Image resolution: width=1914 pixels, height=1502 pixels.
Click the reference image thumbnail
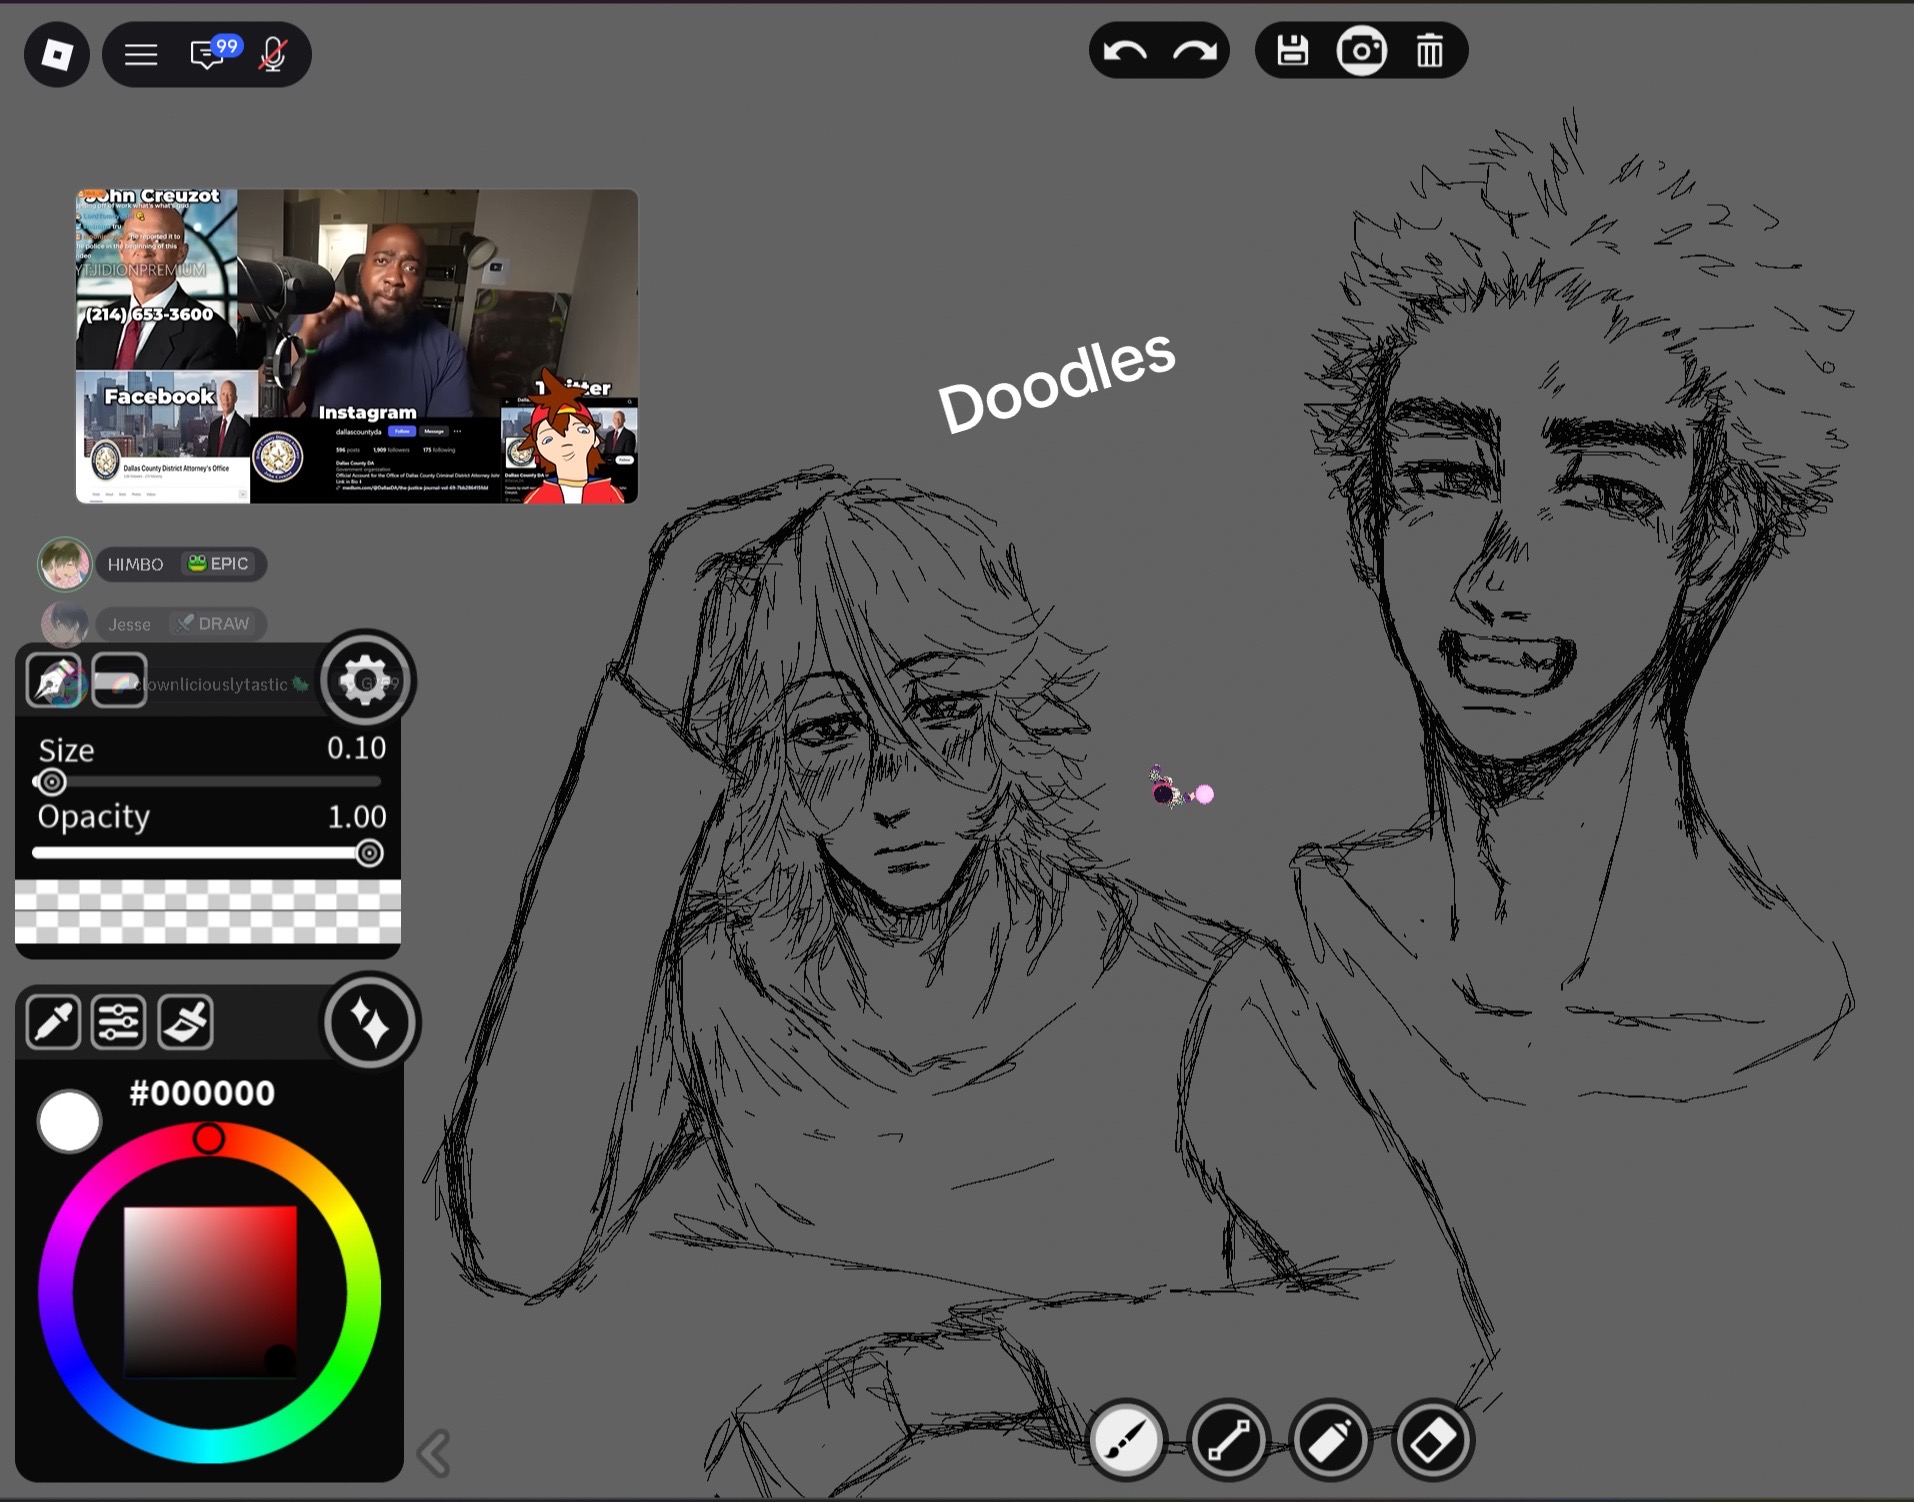357,346
